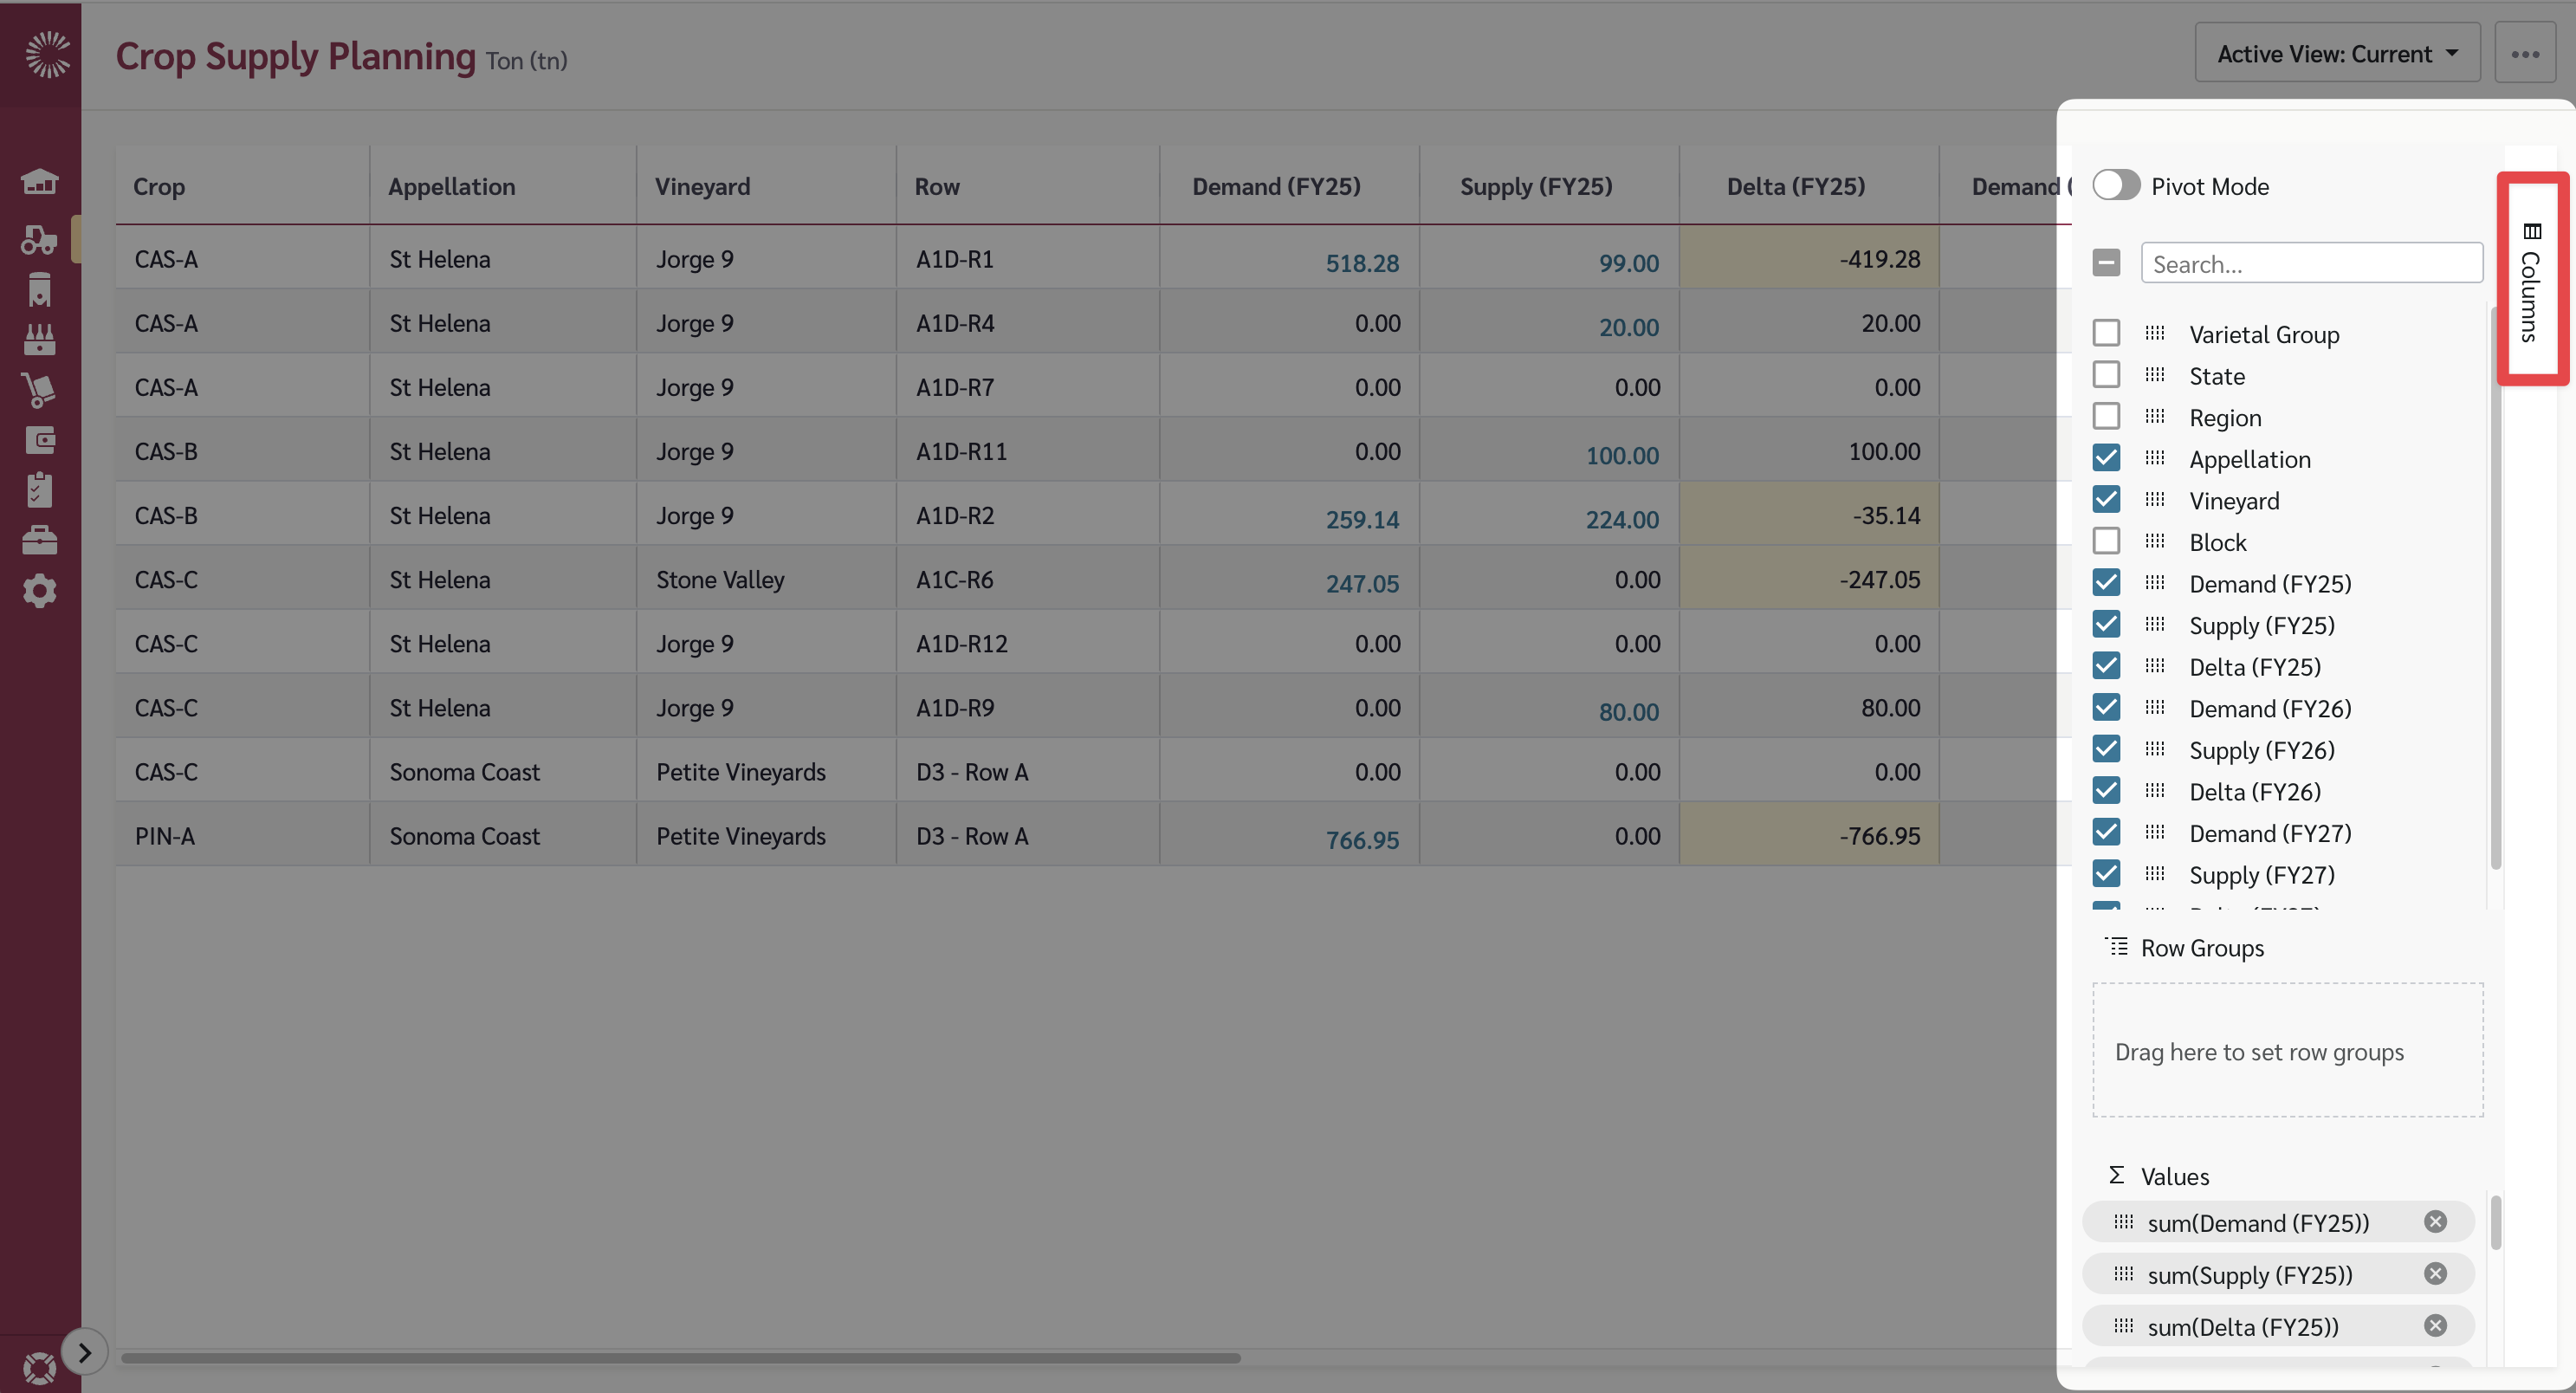Open the wallet/finance section
The height and width of the screenshot is (1393, 2576).
(x=40, y=438)
